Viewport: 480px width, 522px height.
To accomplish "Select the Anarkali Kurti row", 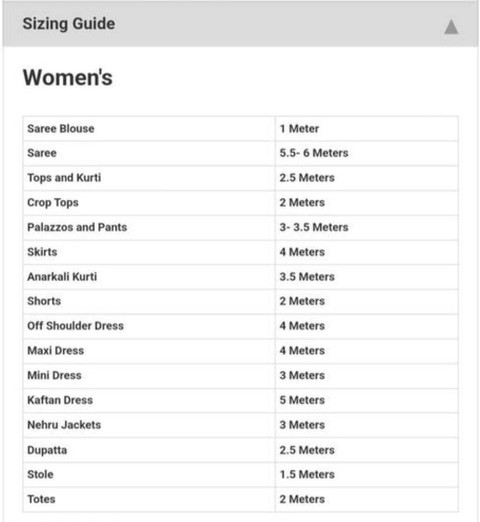I will click(240, 277).
